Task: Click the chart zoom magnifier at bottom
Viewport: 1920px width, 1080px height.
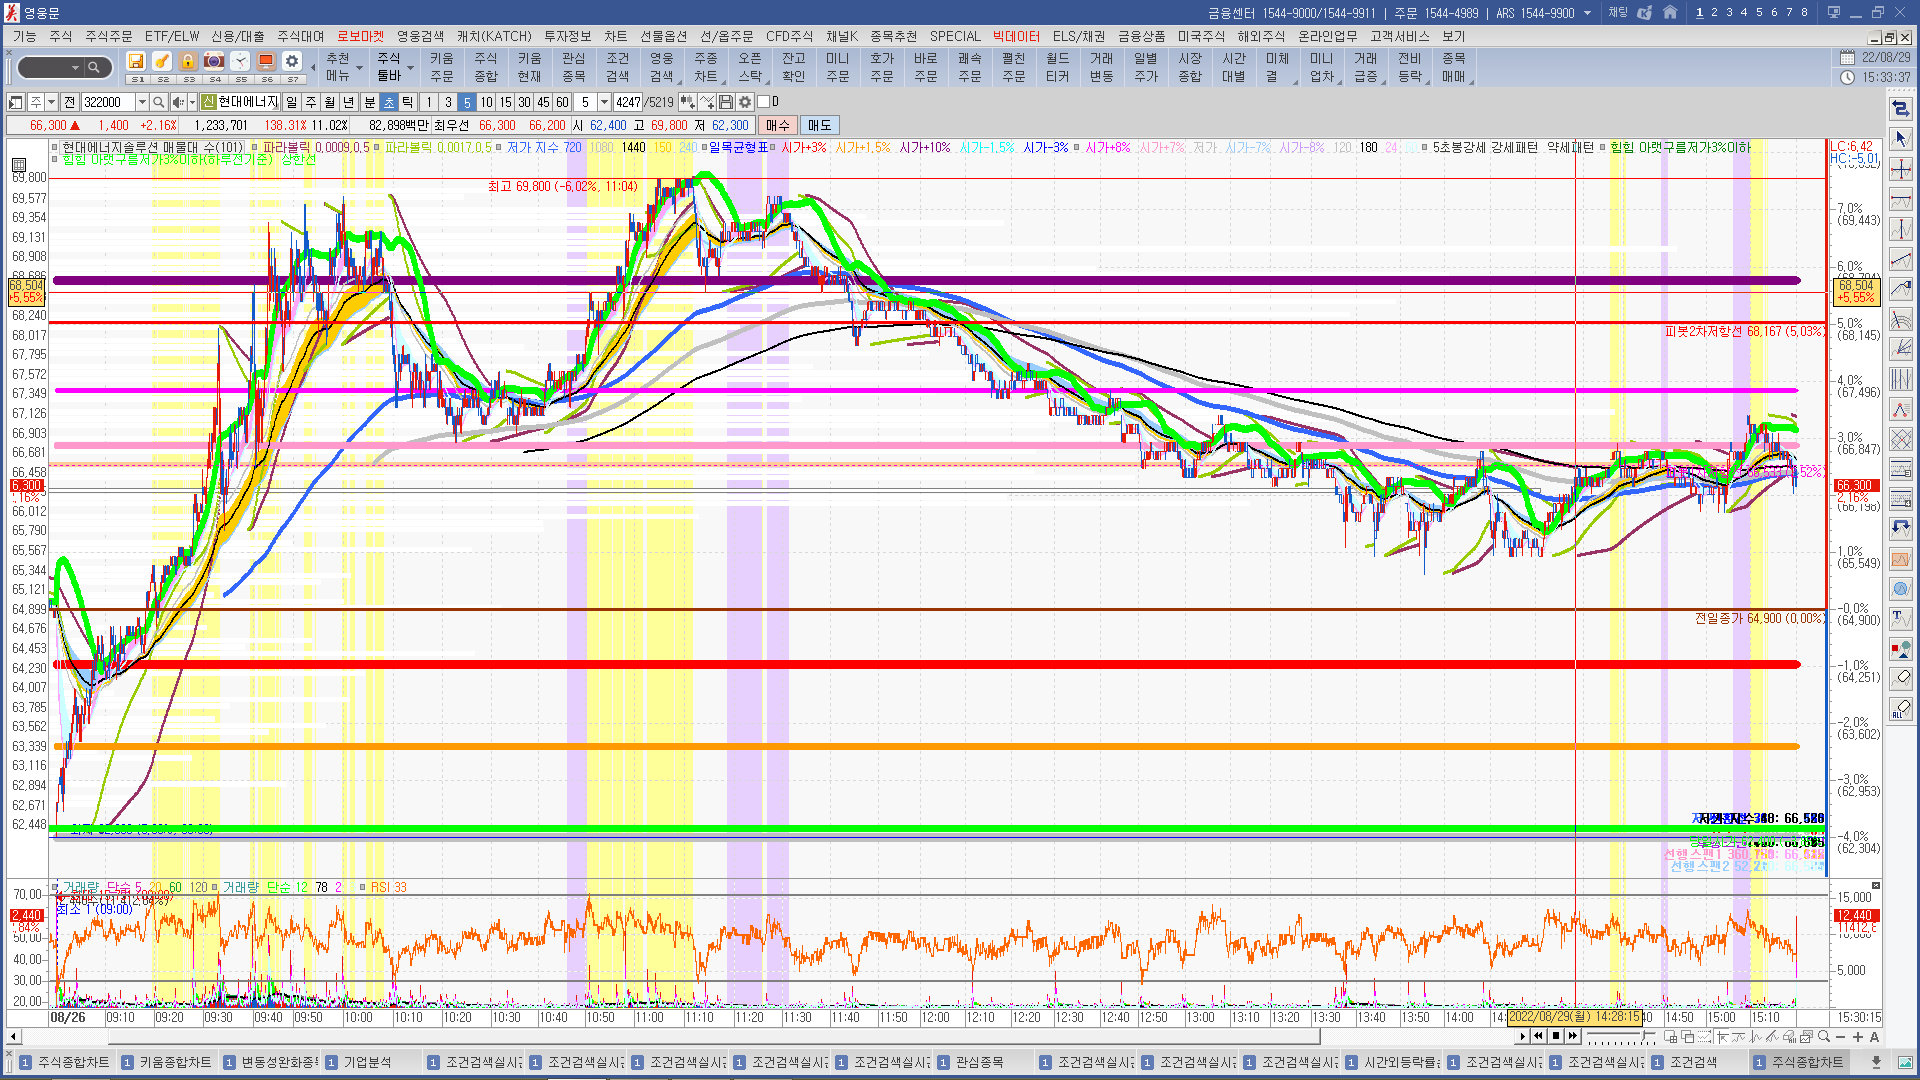Action: tap(1824, 1037)
